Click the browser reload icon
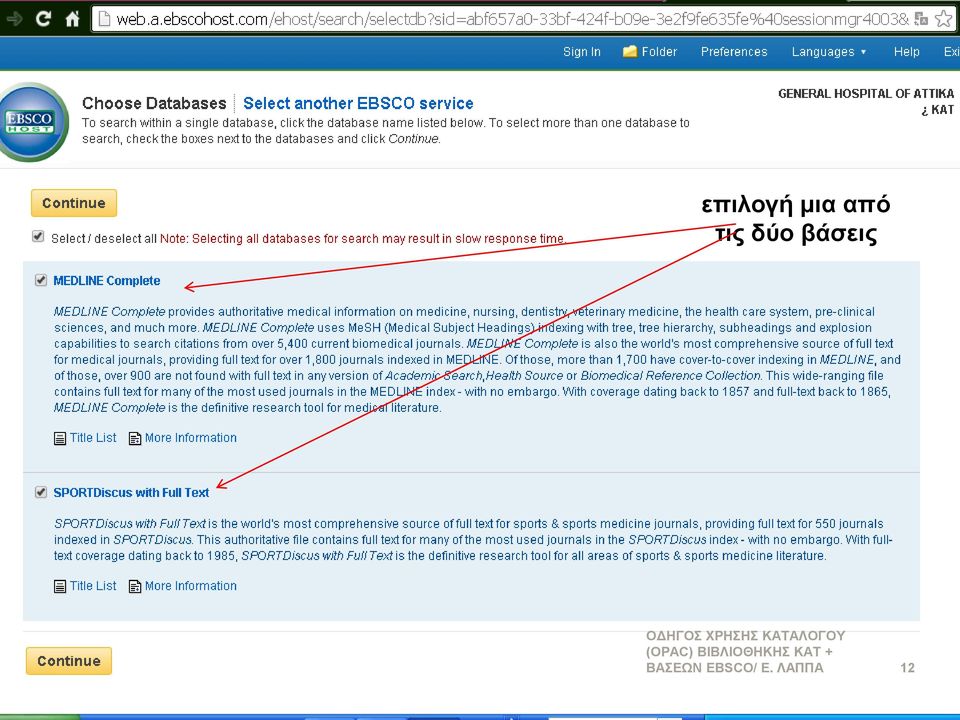 [x=43, y=19]
